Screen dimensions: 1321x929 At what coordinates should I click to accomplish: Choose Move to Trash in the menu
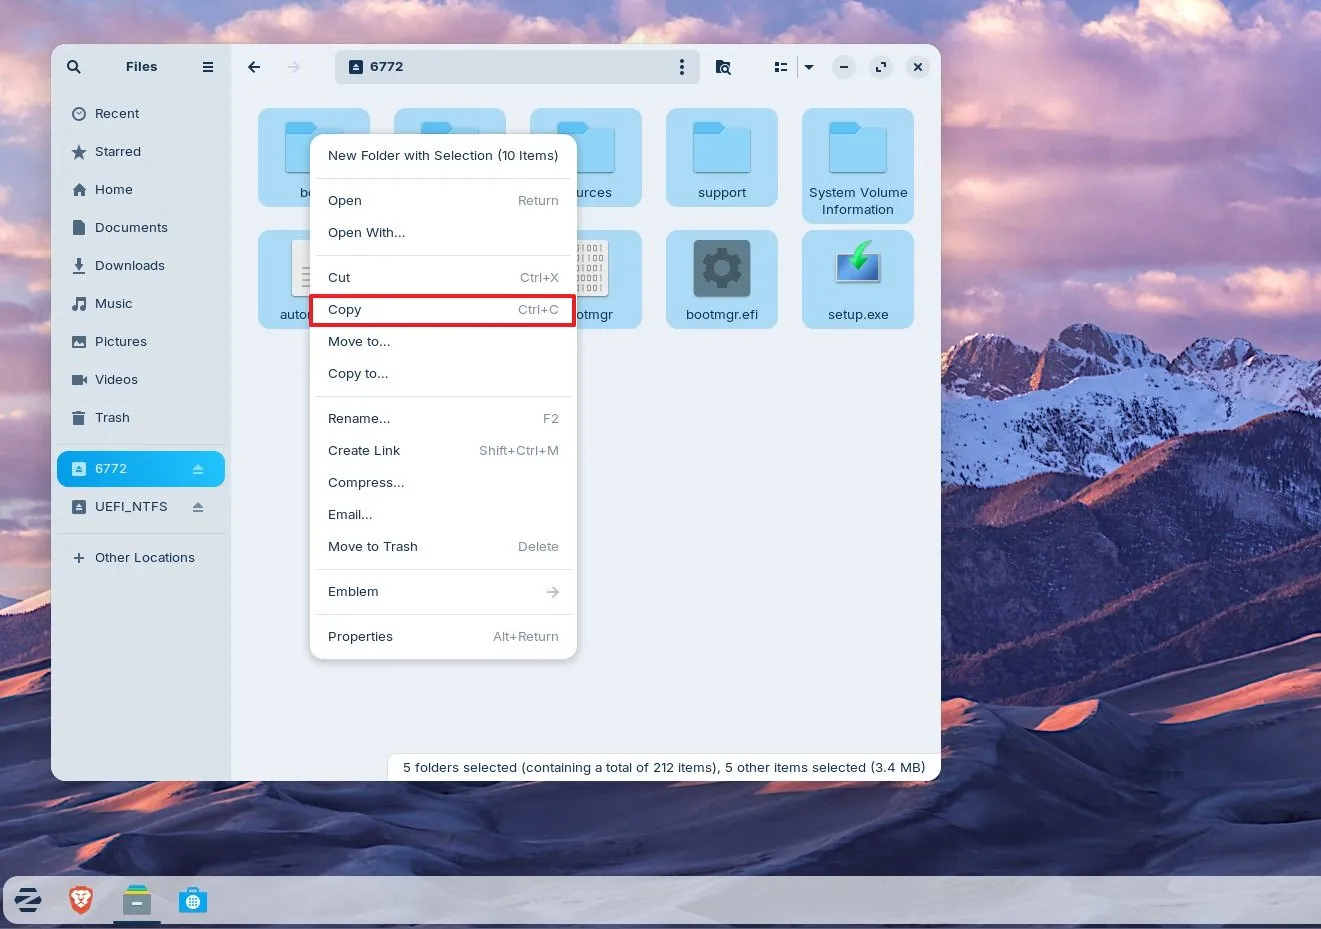pos(372,546)
